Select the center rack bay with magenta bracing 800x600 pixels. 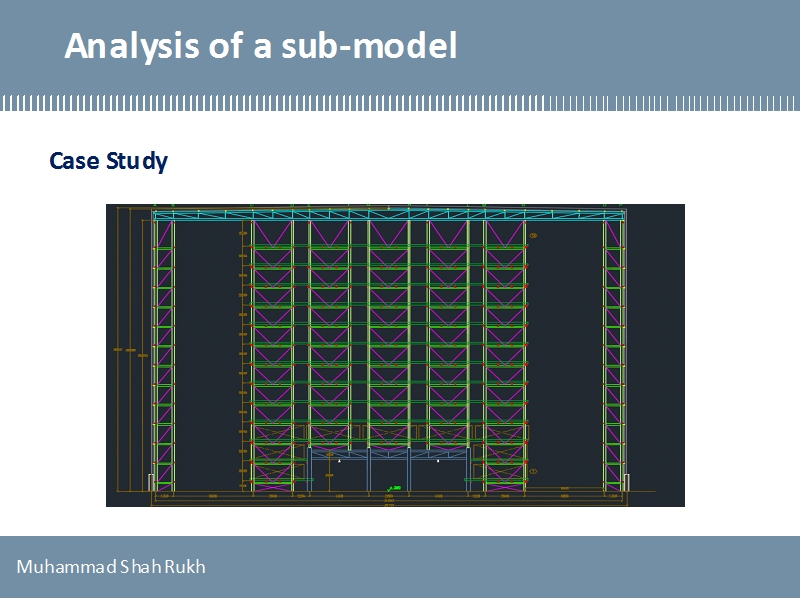[388, 330]
